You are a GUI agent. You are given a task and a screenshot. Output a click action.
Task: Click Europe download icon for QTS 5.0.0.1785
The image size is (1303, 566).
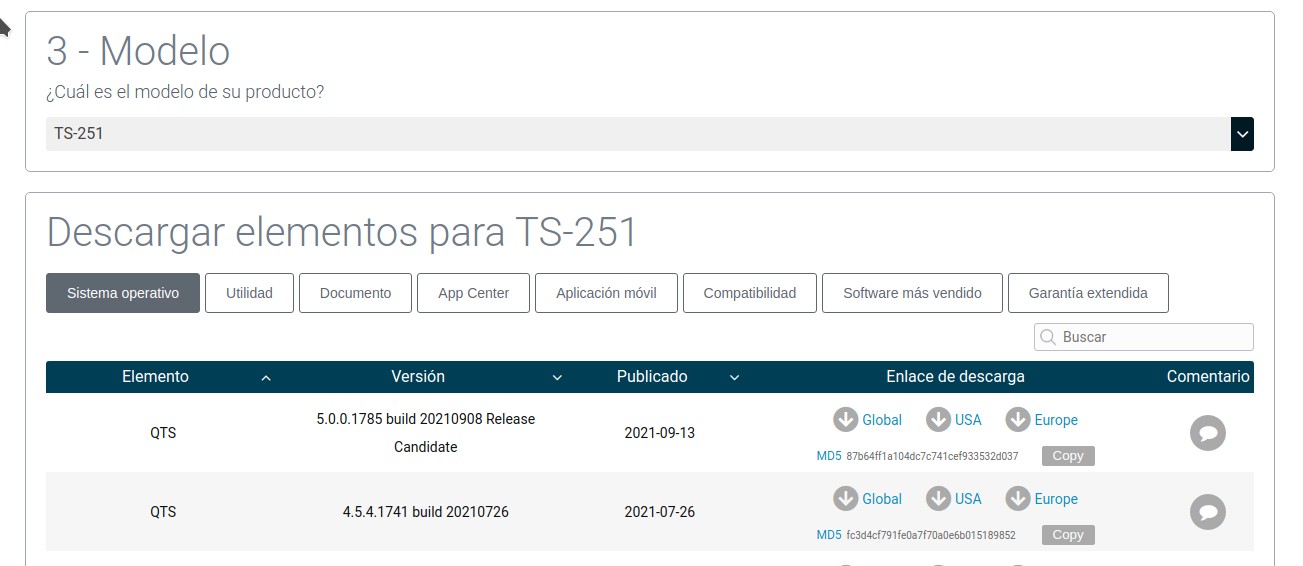pyautogui.click(x=1018, y=420)
